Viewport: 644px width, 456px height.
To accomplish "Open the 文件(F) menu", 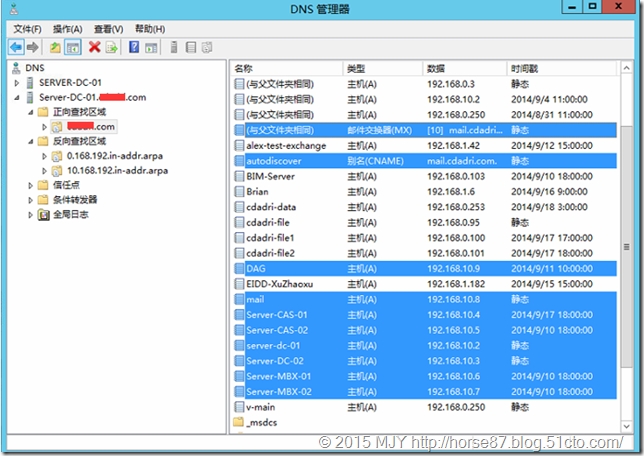I will pos(28,29).
